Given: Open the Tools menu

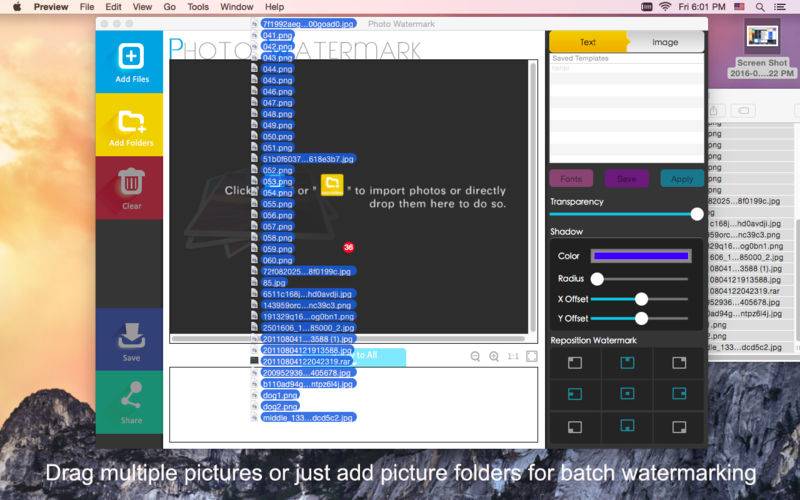Looking at the screenshot, I should [198, 7].
